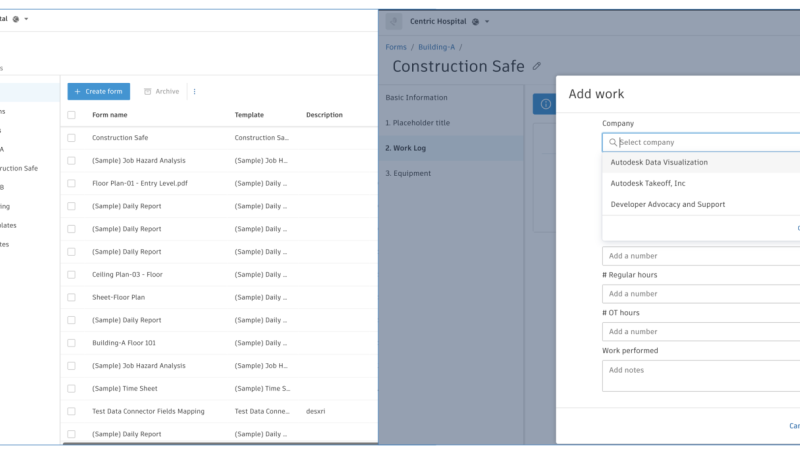
Task: Click the plus icon on Create form
Action: point(78,91)
